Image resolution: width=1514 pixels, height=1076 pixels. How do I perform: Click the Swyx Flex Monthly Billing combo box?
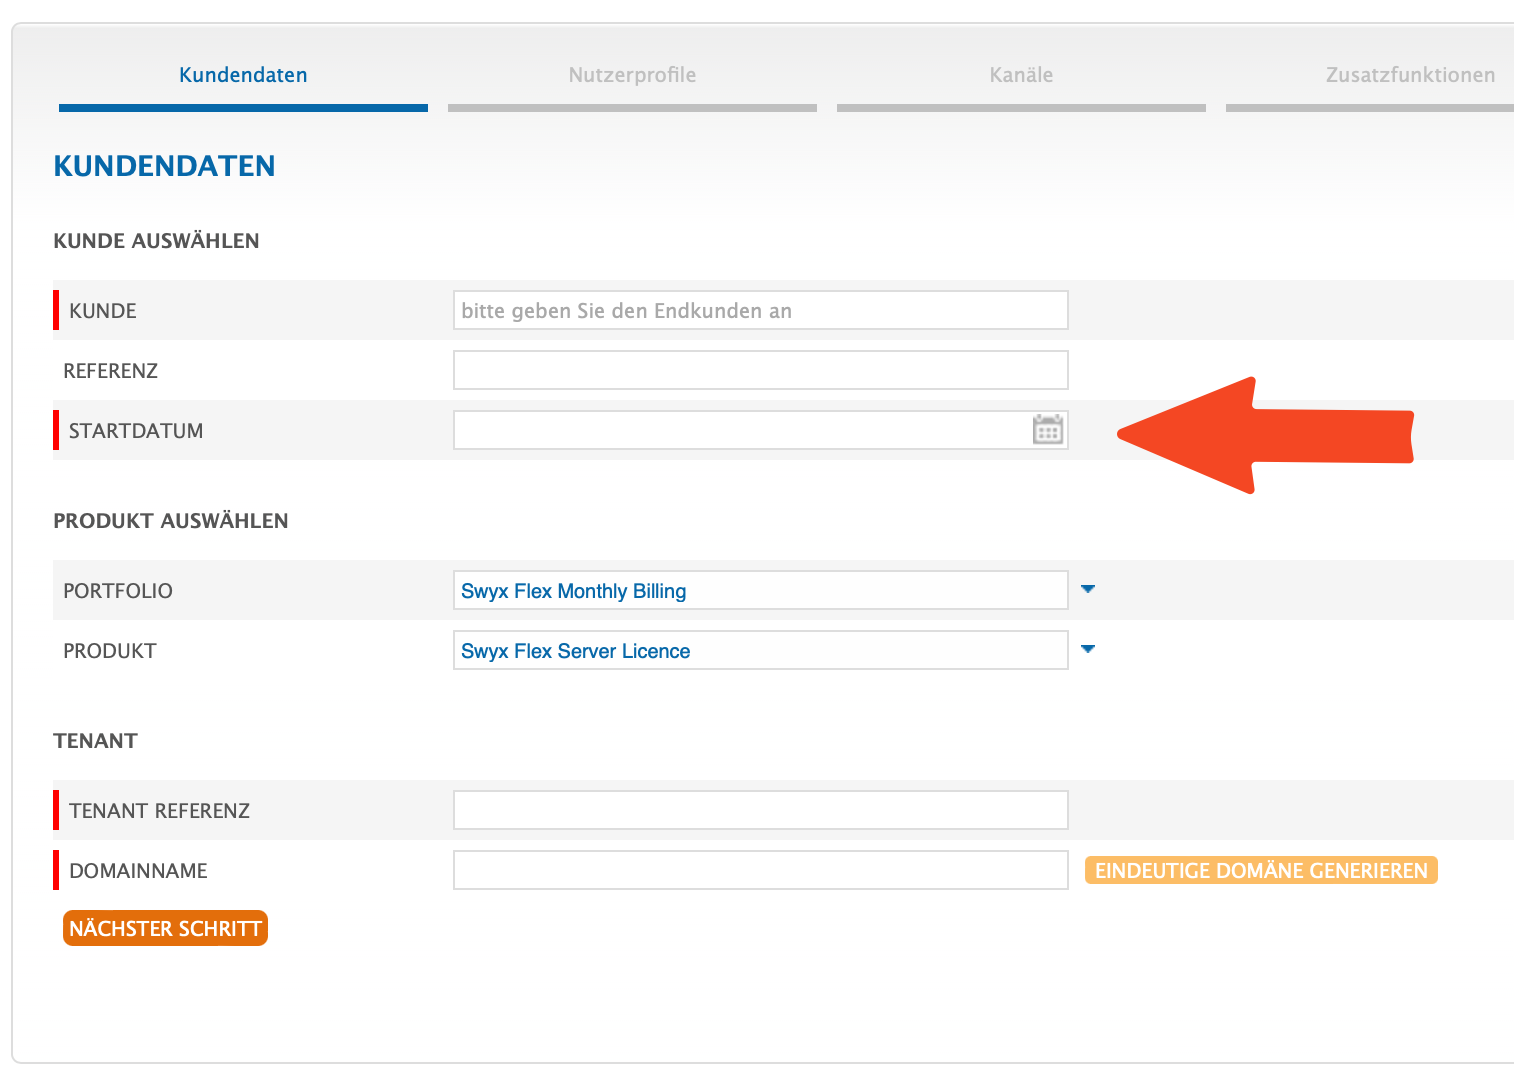[760, 590]
